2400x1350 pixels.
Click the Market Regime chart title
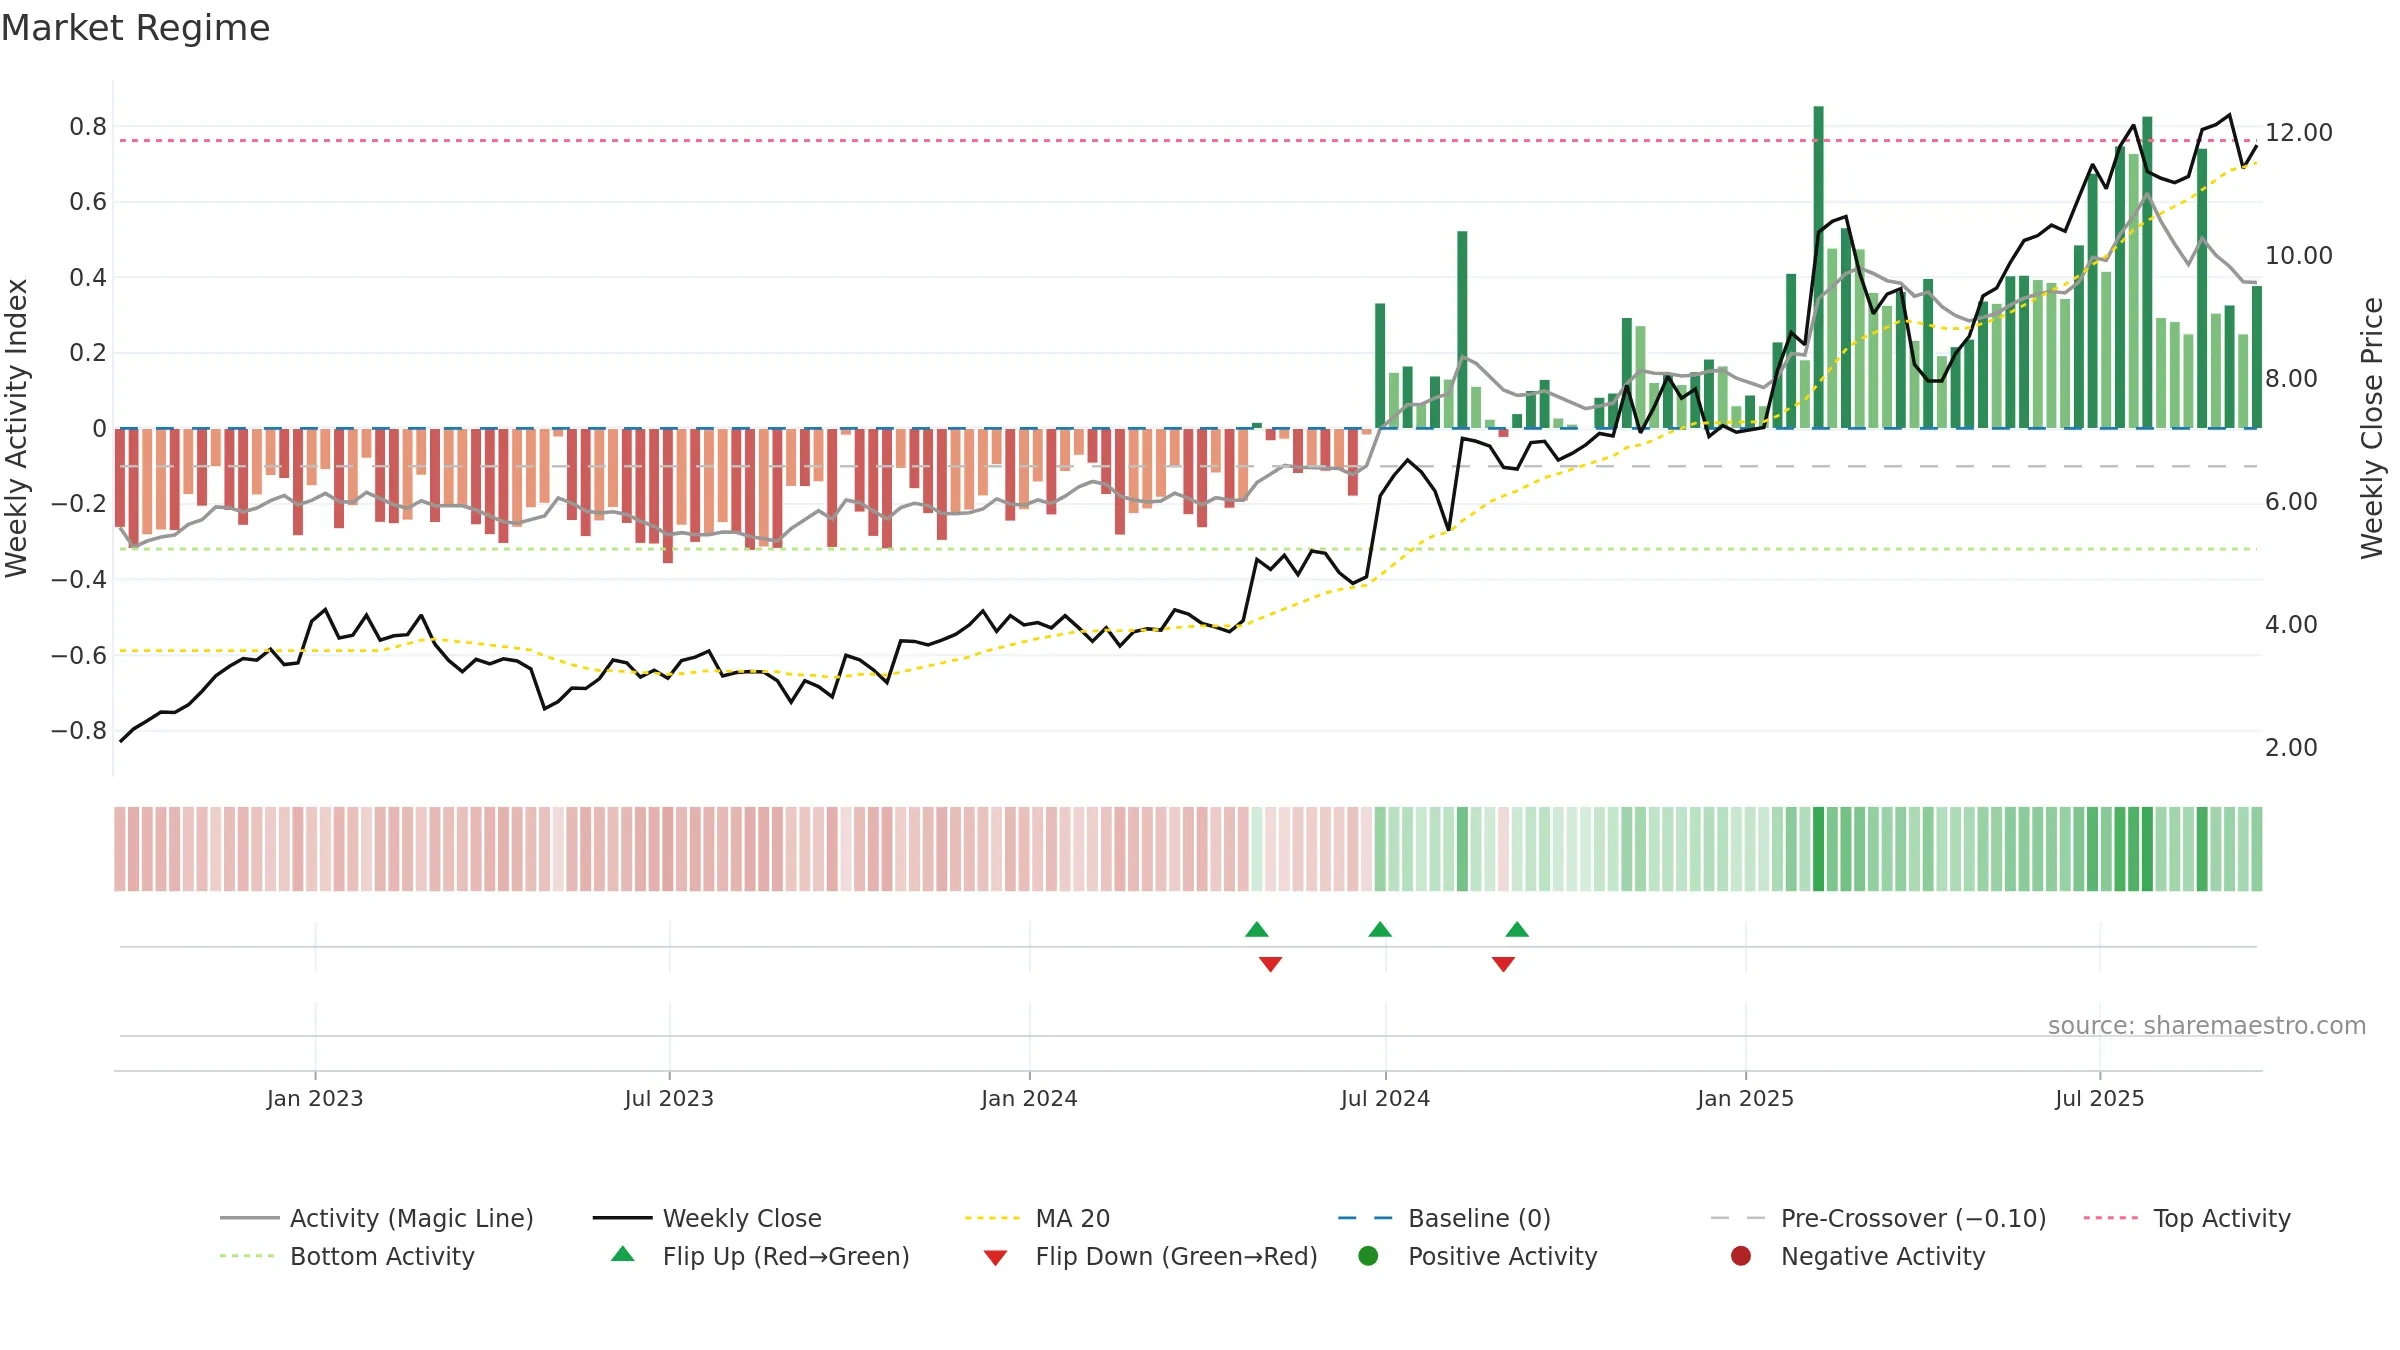click(135, 28)
